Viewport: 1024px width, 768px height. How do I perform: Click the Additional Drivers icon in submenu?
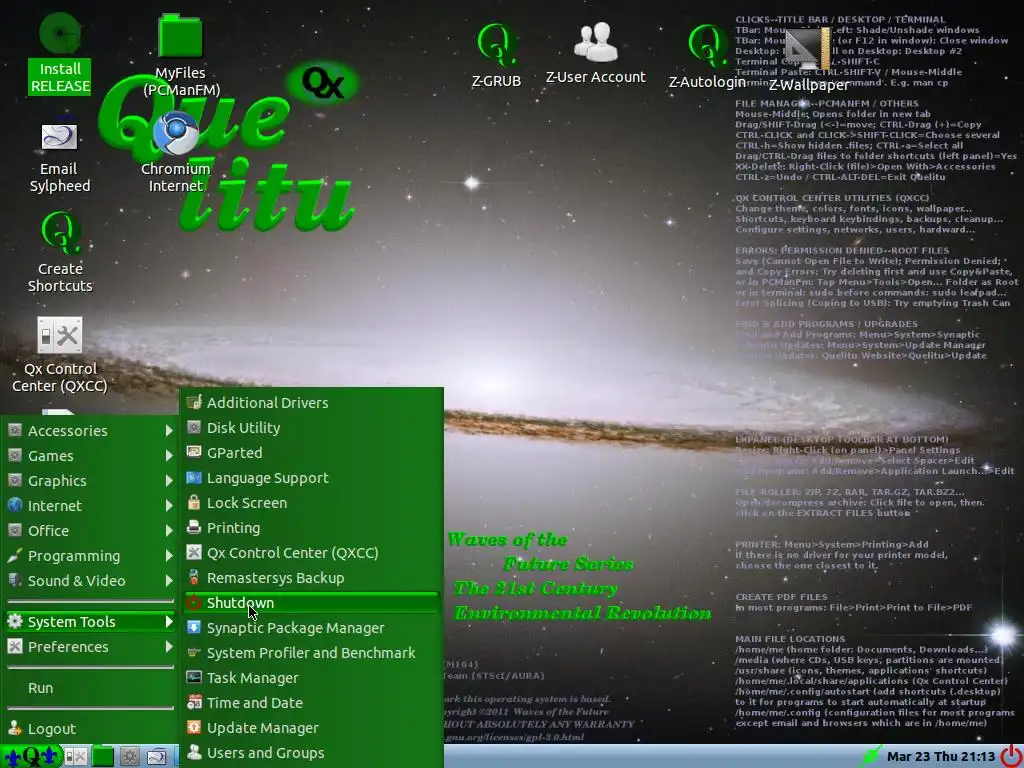pos(194,402)
